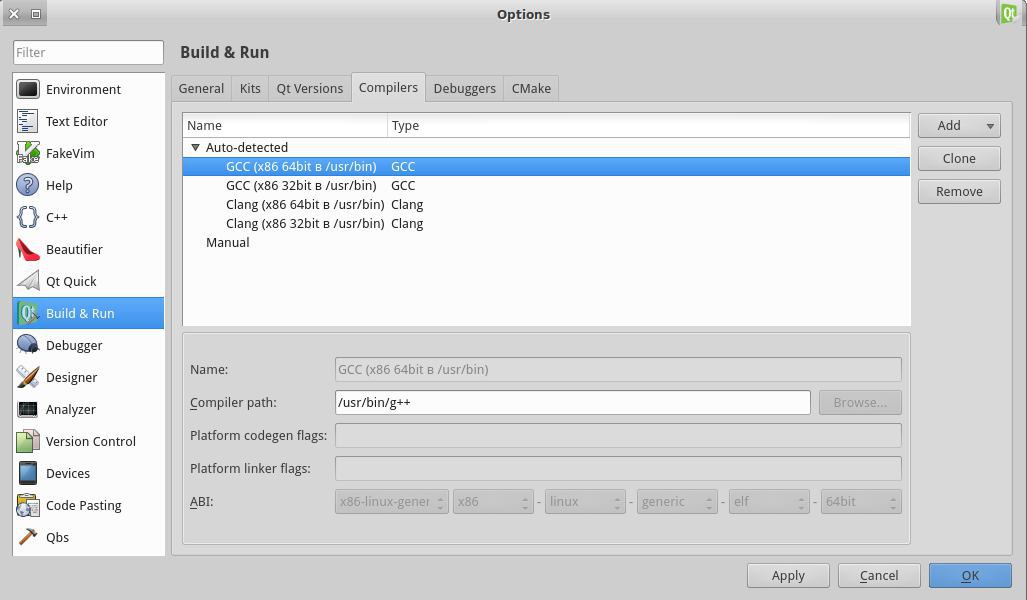Click the Type column header
The height and width of the screenshot is (600, 1027).
coord(648,125)
